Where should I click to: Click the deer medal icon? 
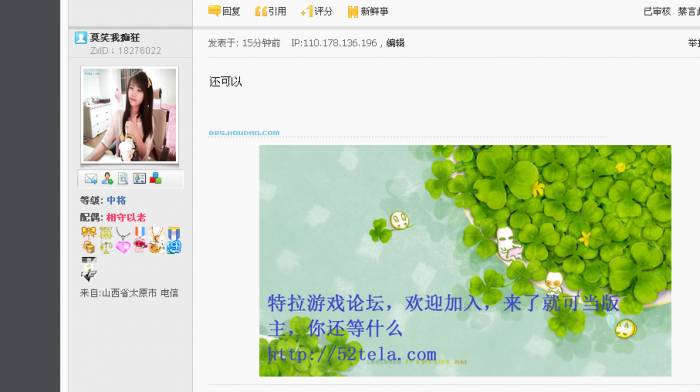pyautogui.click(x=157, y=240)
